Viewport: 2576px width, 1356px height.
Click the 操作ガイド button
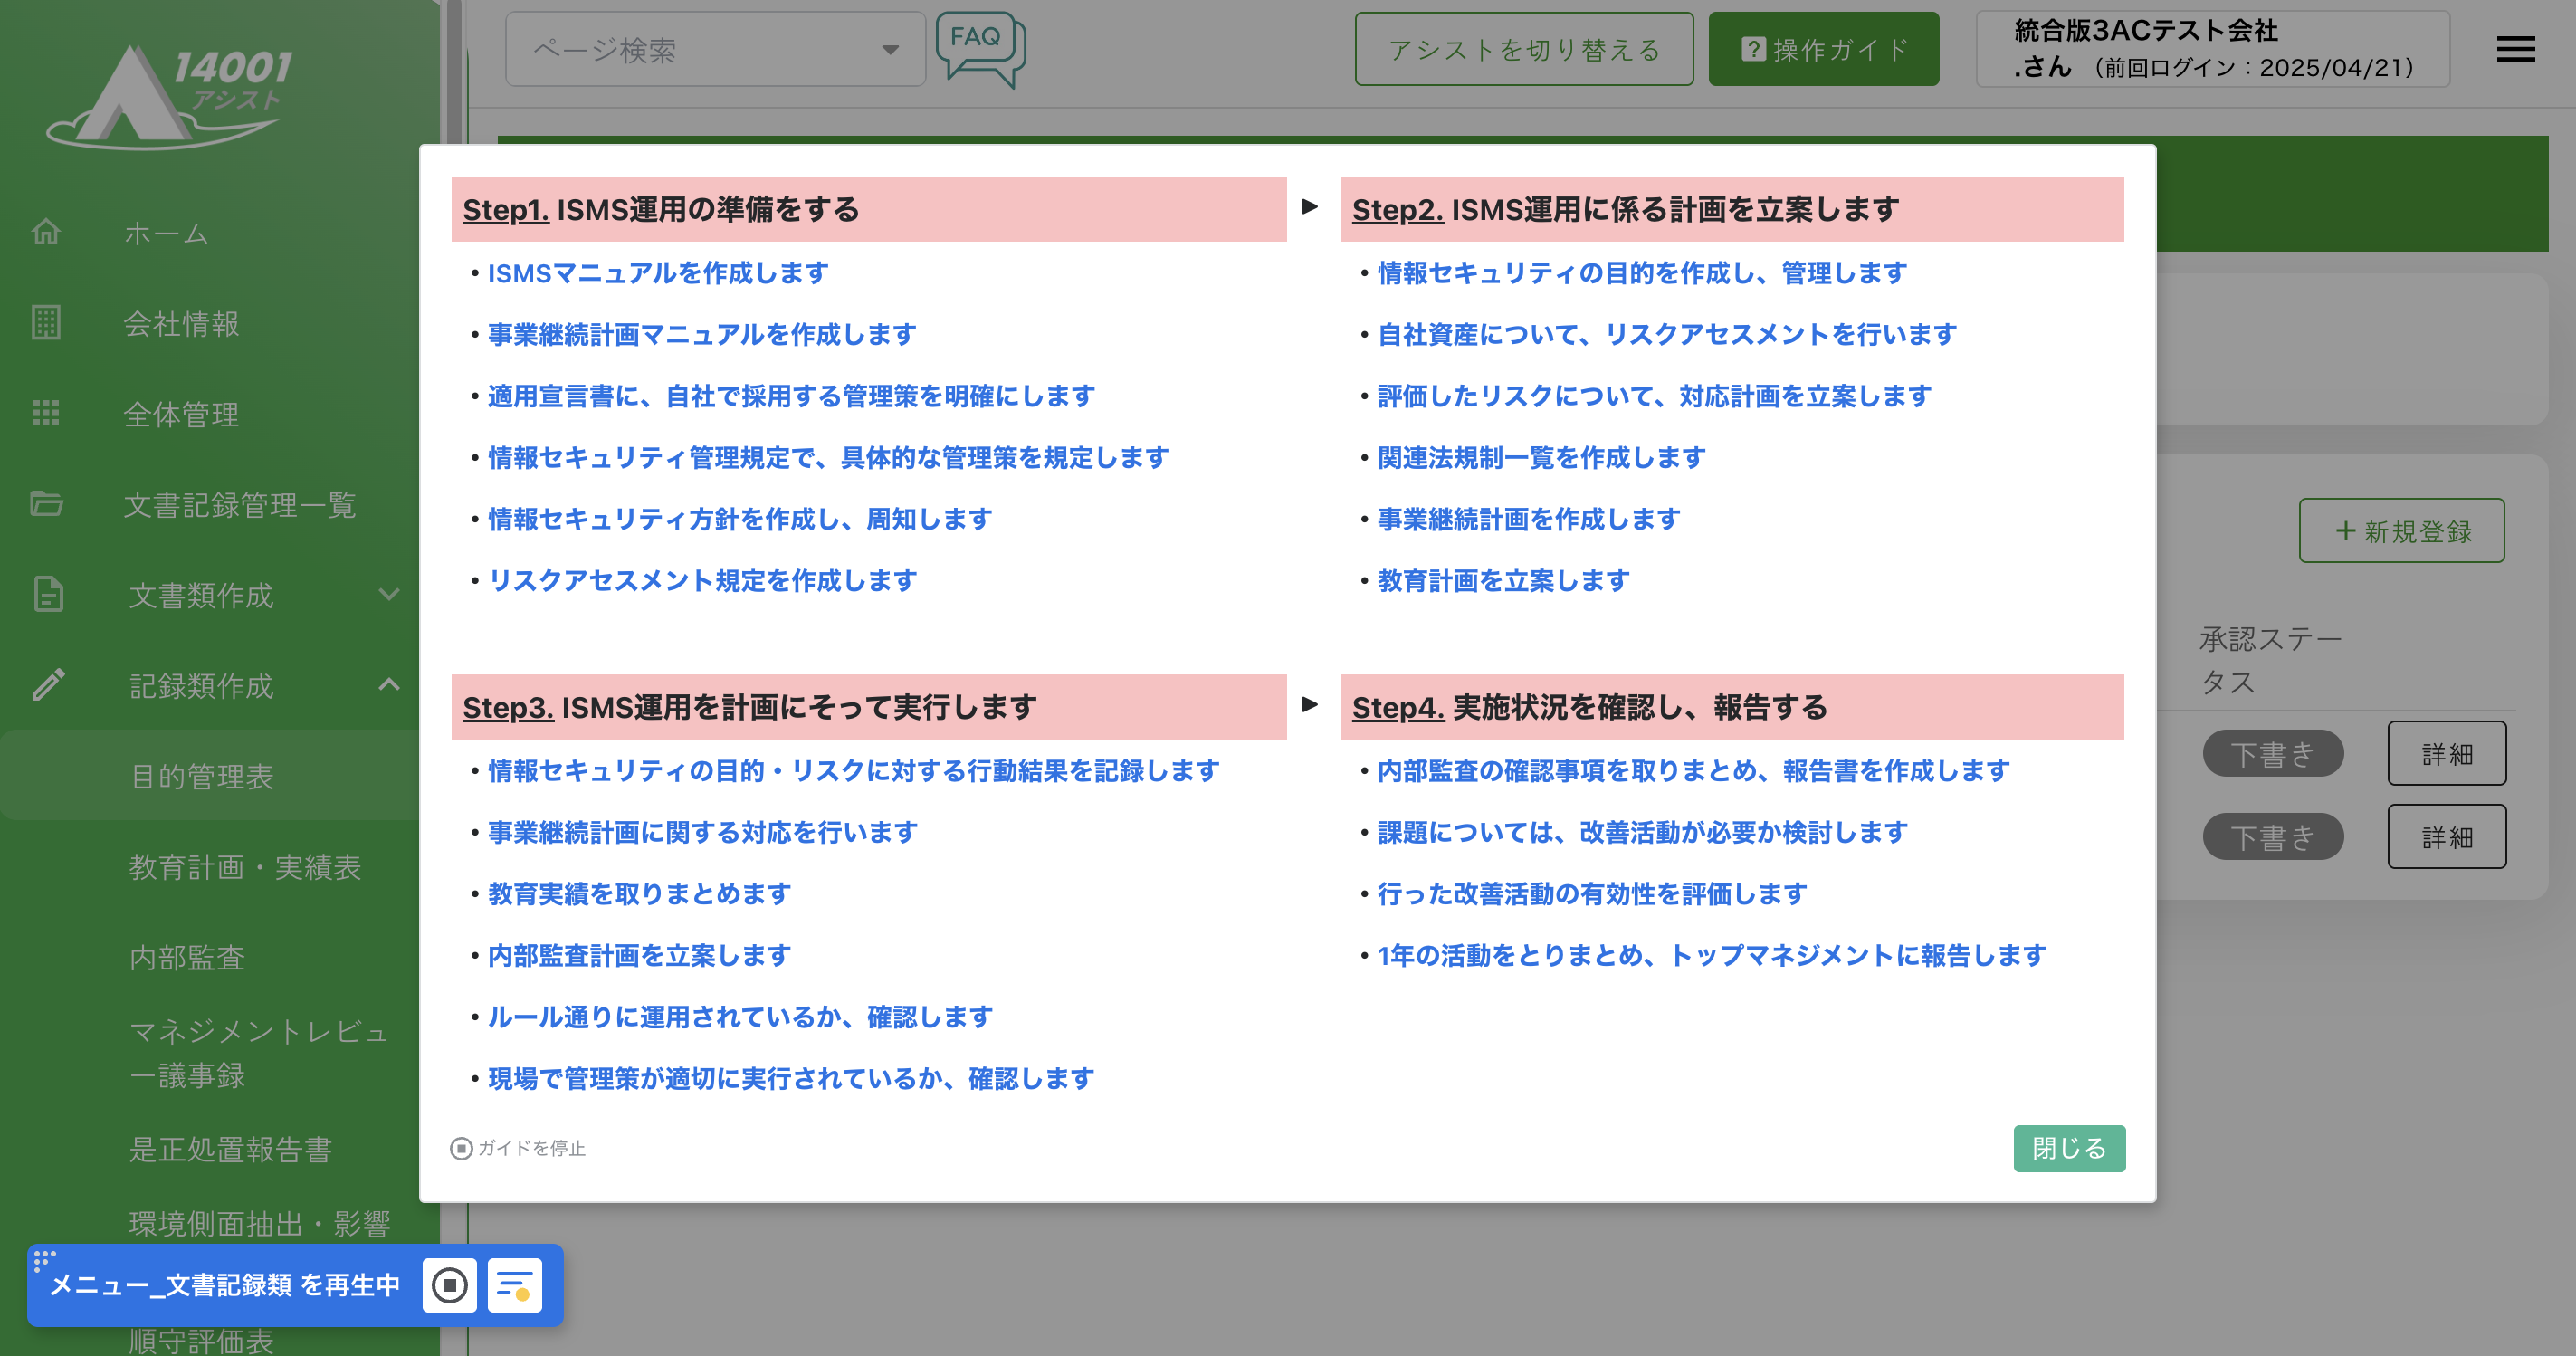point(1822,49)
